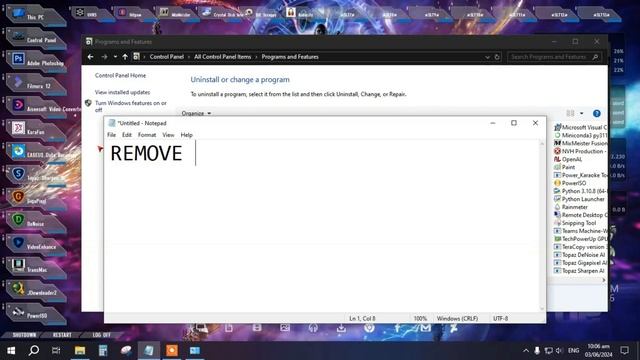This screenshot has height=360, width=640.
Task: Select Topaz DeNoise AI in programs list
Action: (x=580, y=255)
